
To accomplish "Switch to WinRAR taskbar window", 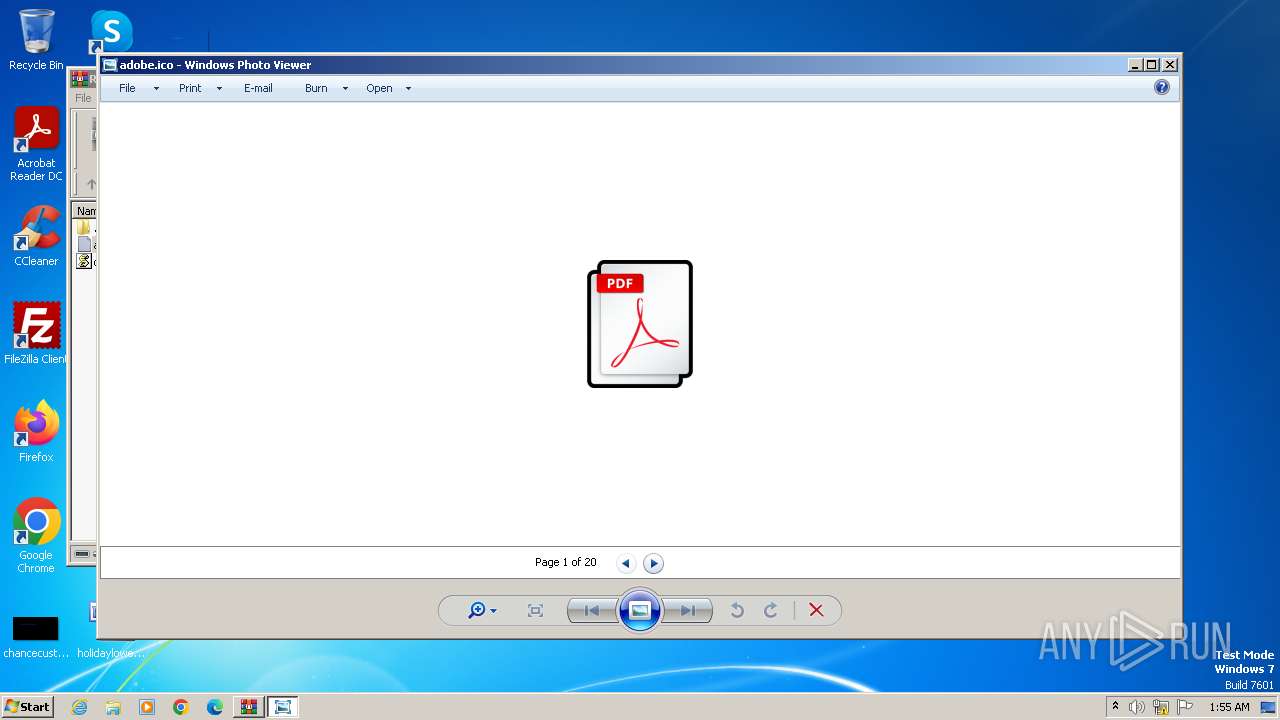I will 249,707.
